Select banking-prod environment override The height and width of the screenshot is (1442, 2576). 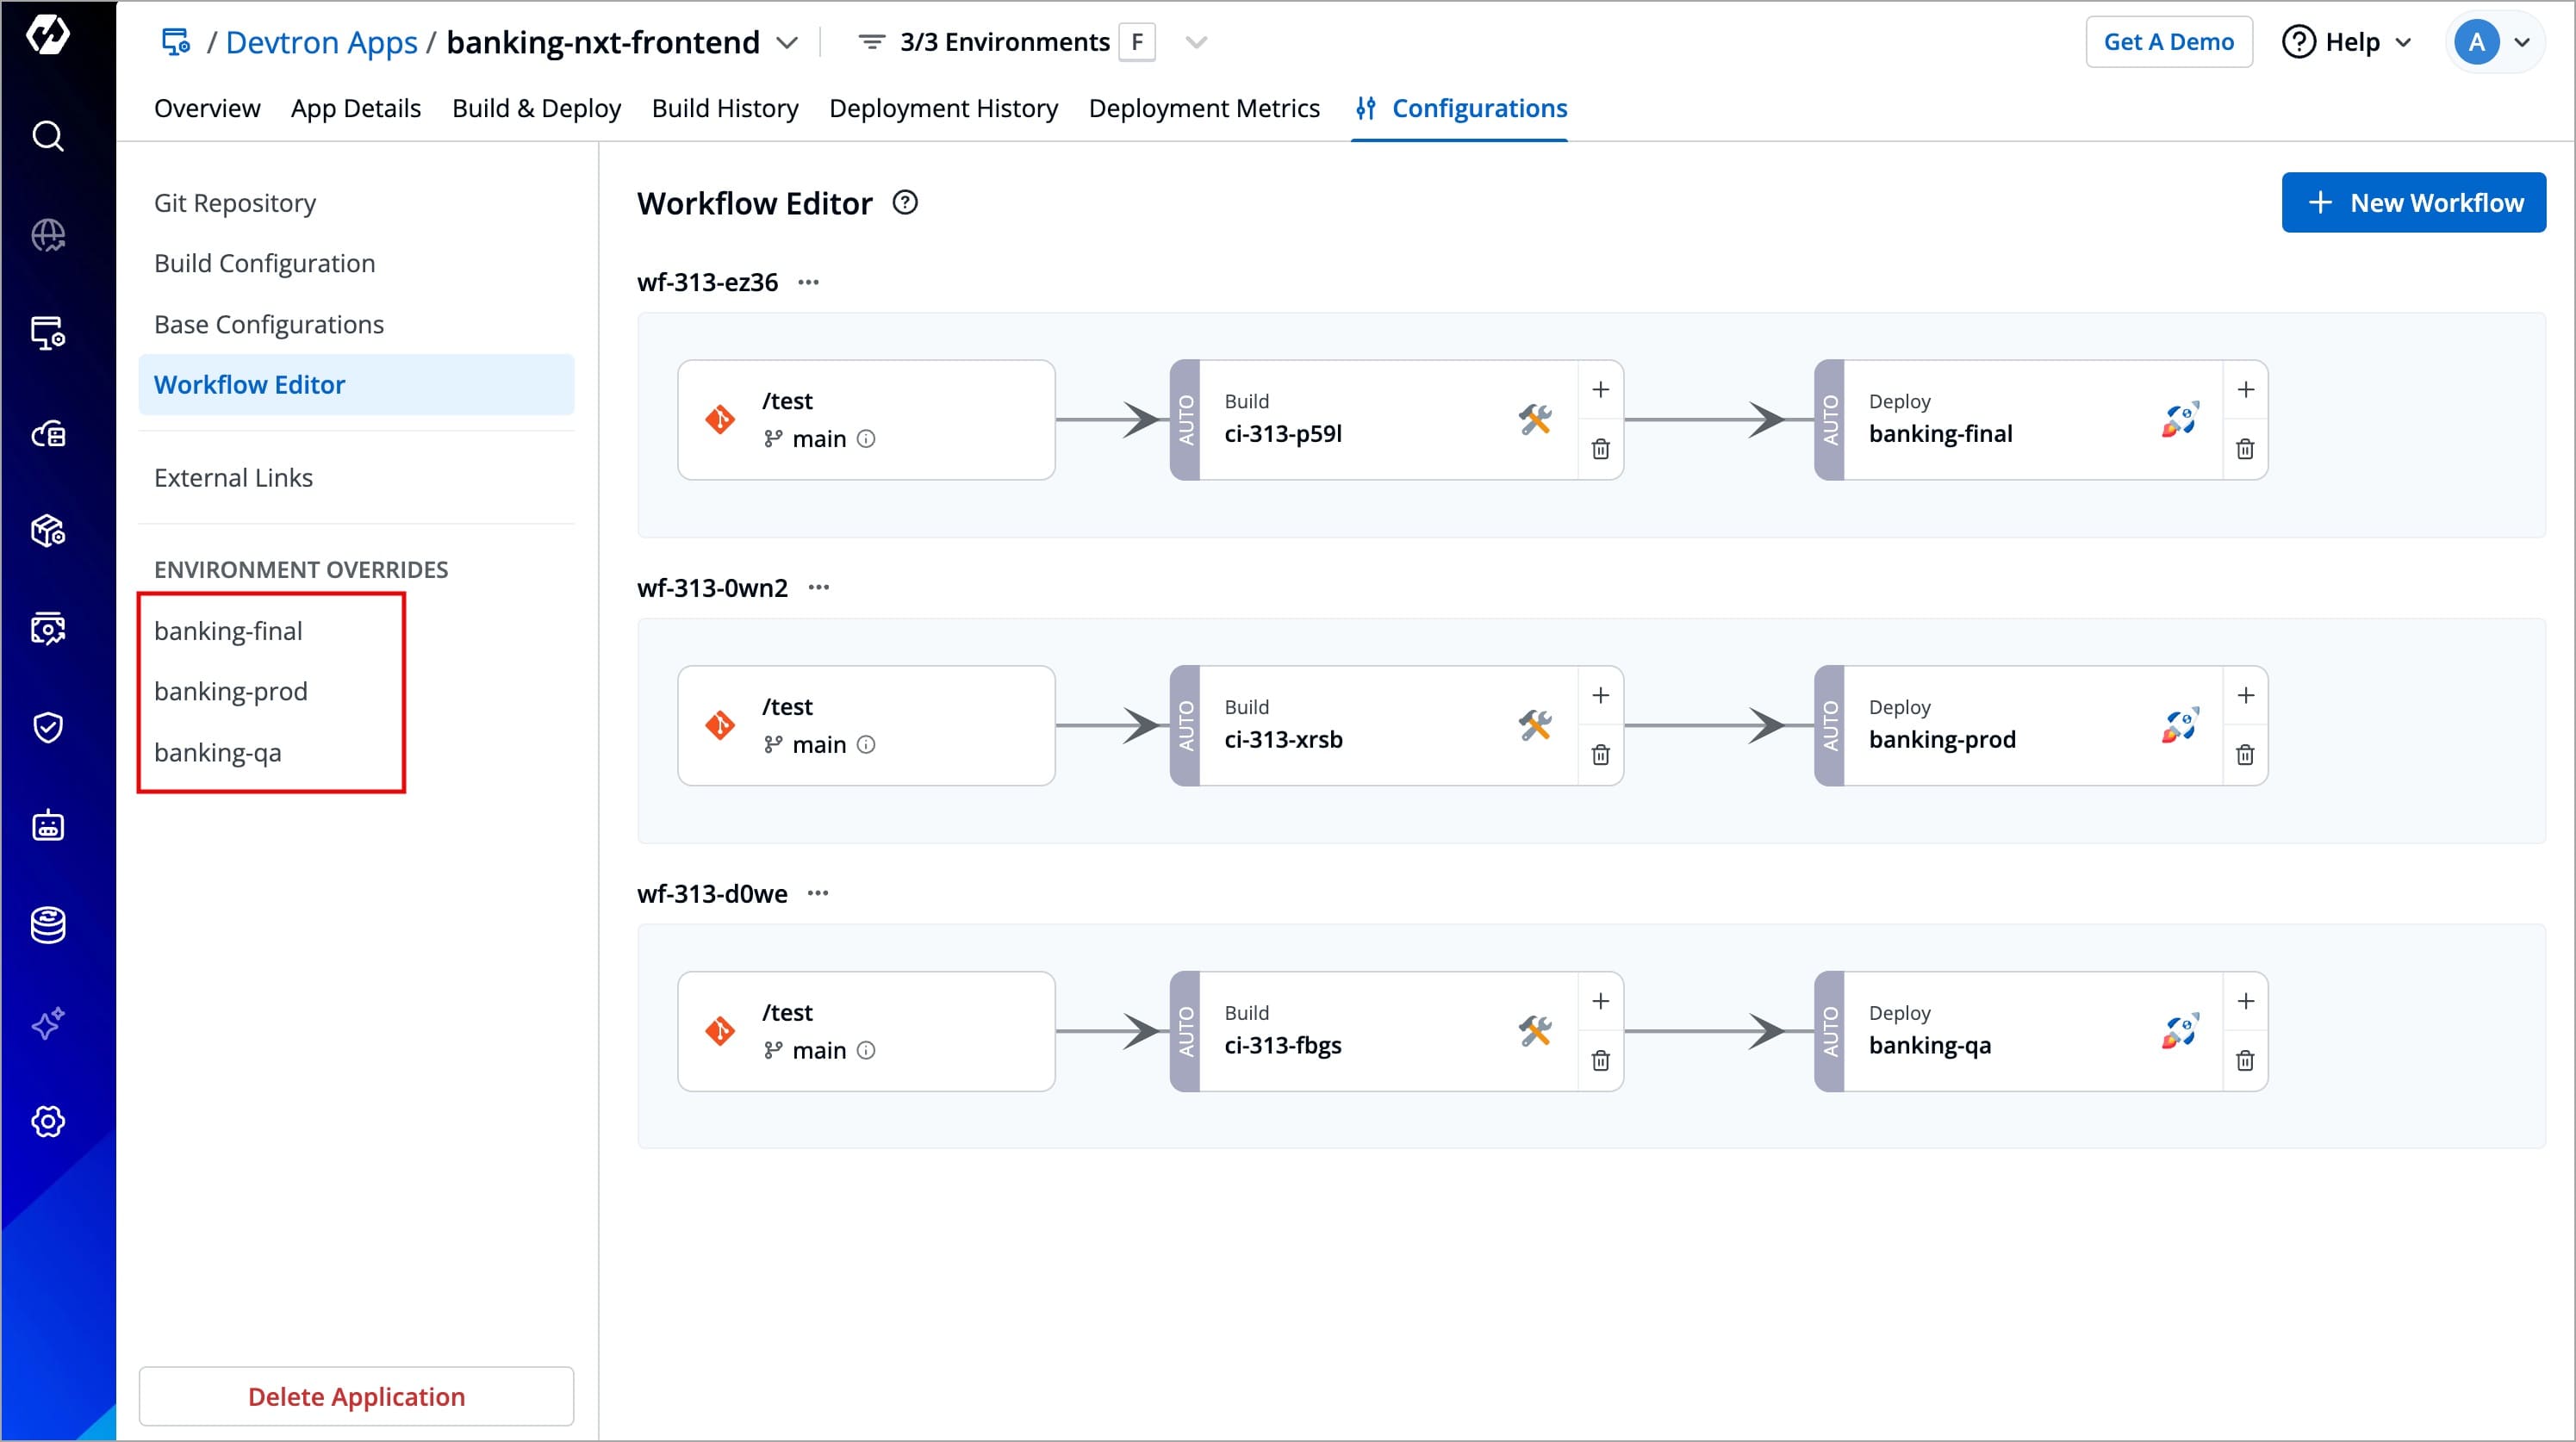(x=231, y=691)
